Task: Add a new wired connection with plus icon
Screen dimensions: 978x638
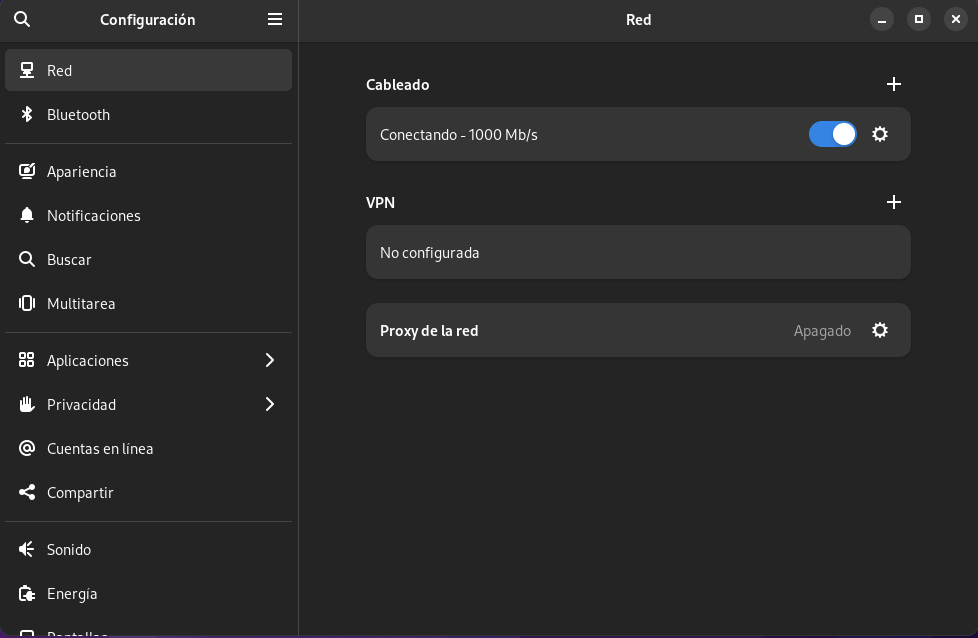Action: pos(894,85)
